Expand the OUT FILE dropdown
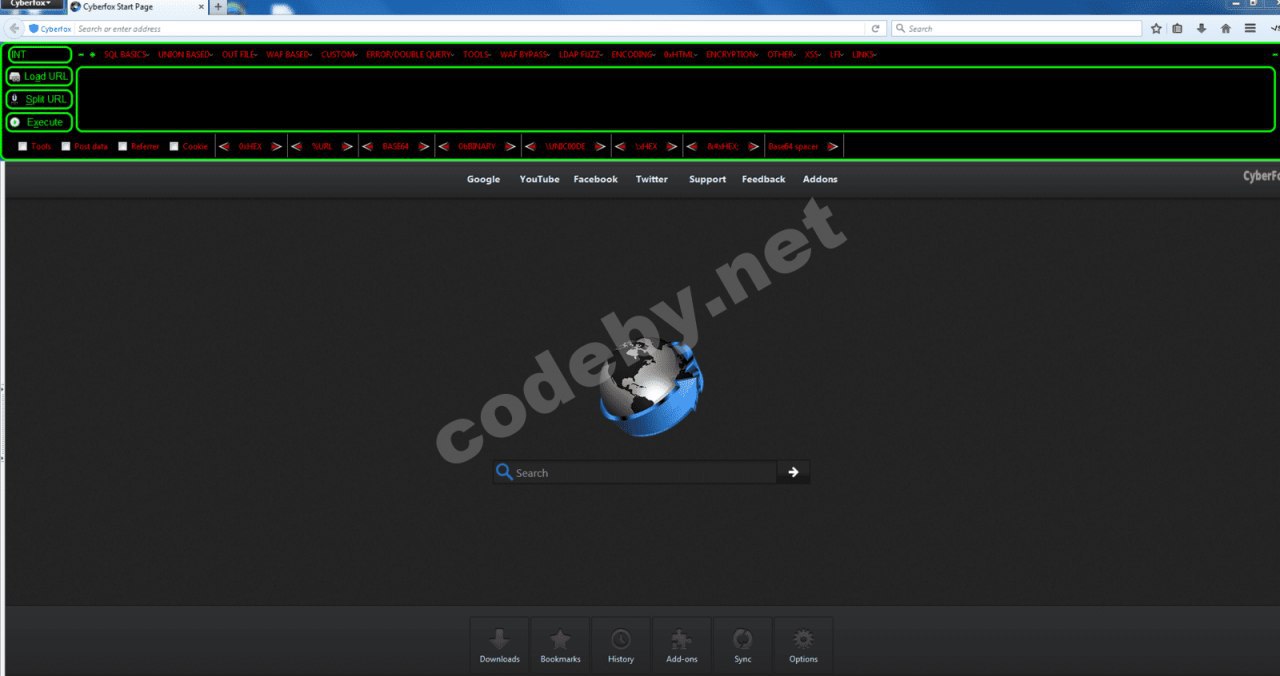 tap(239, 54)
